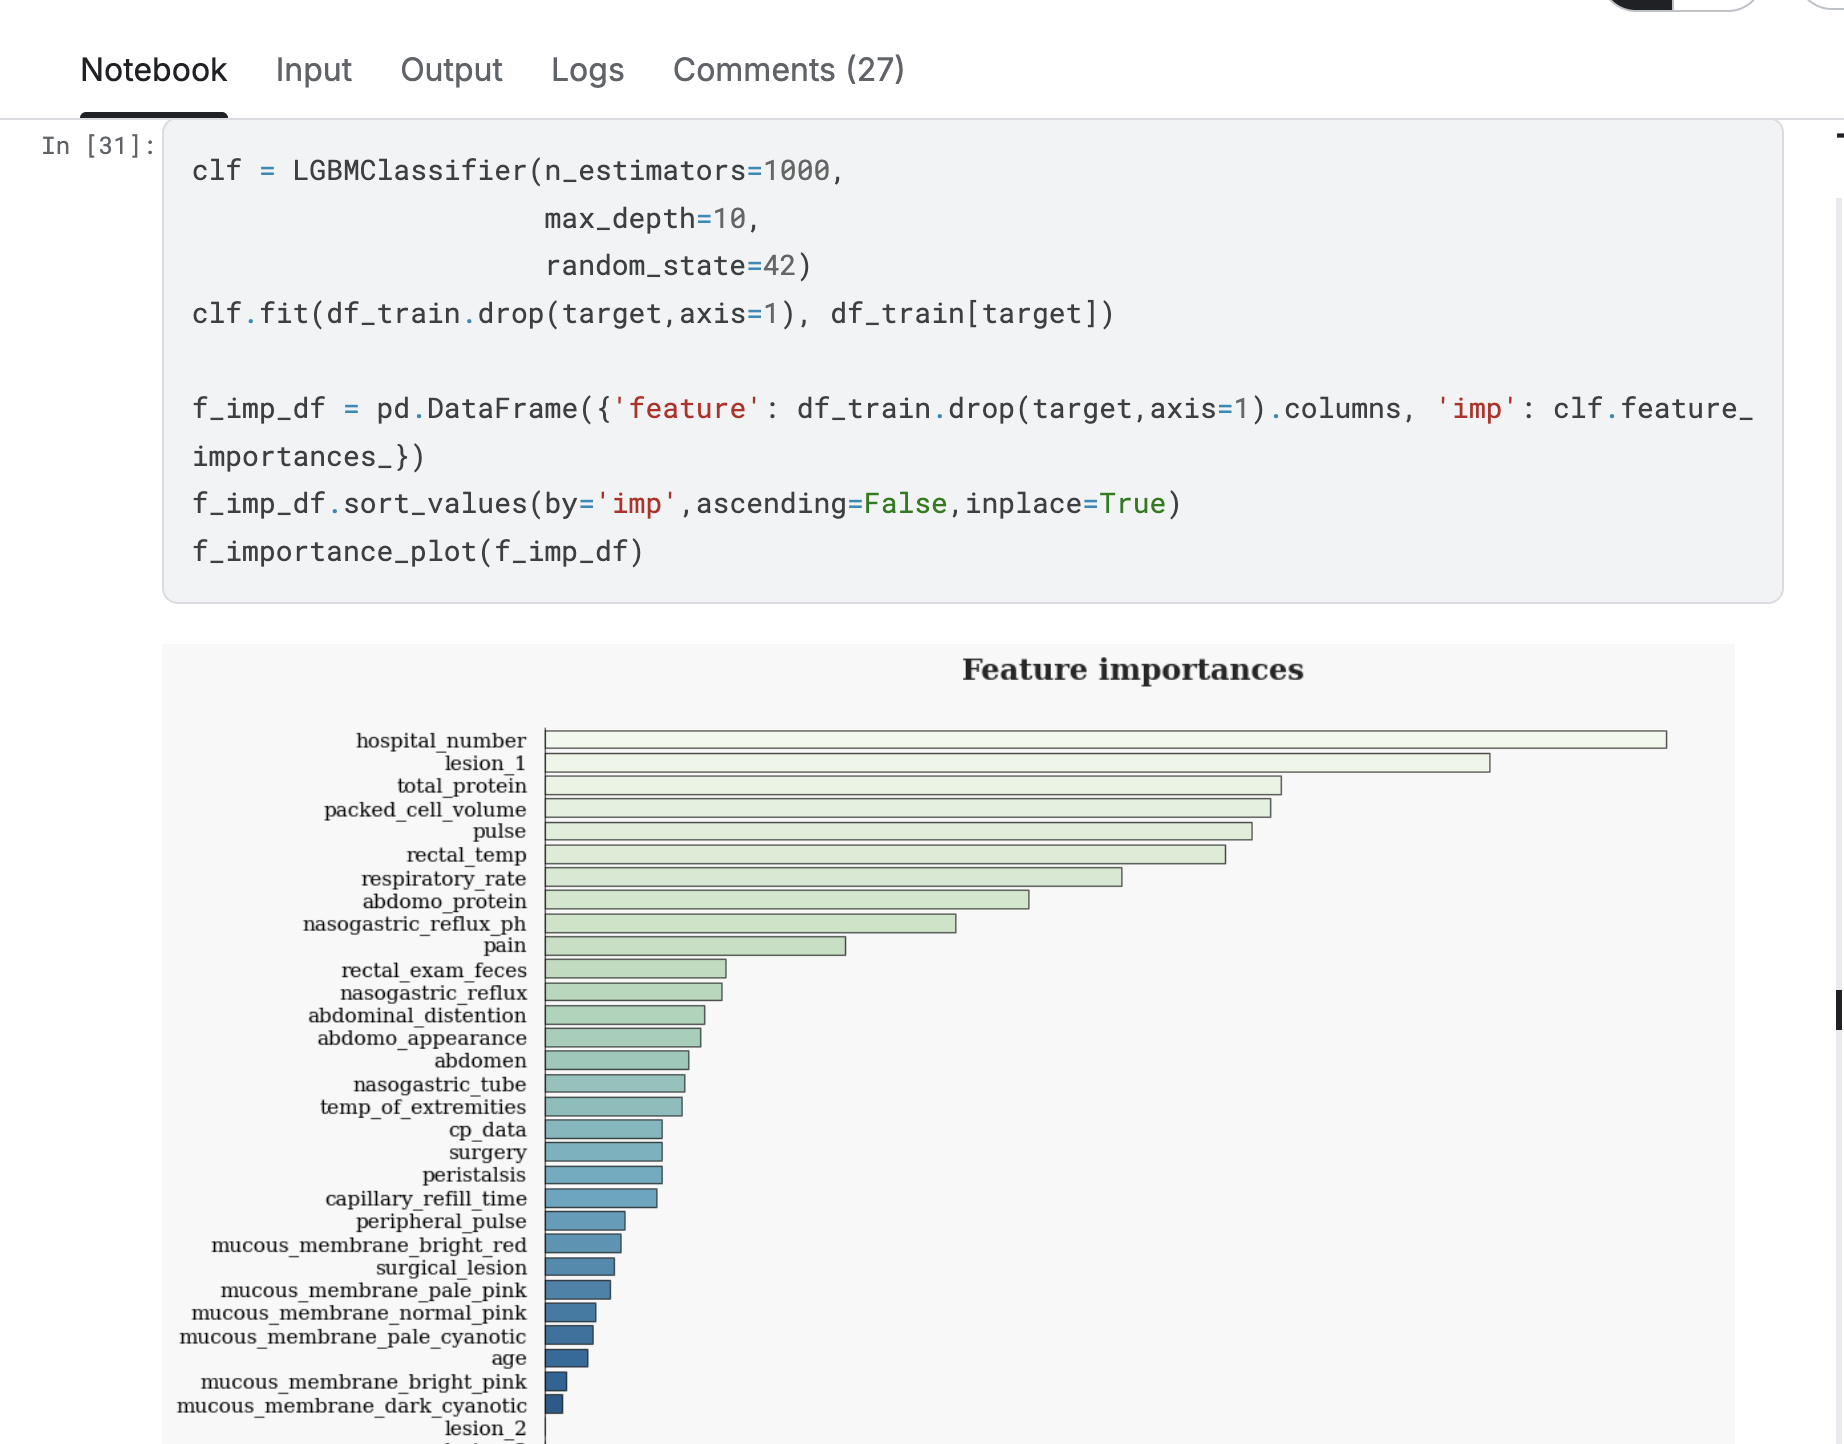Image resolution: width=1844 pixels, height=1444 pixels.
Task: Click the hospital_number bar in chart
Action: pyautogui.click(x=1105, y=740)
